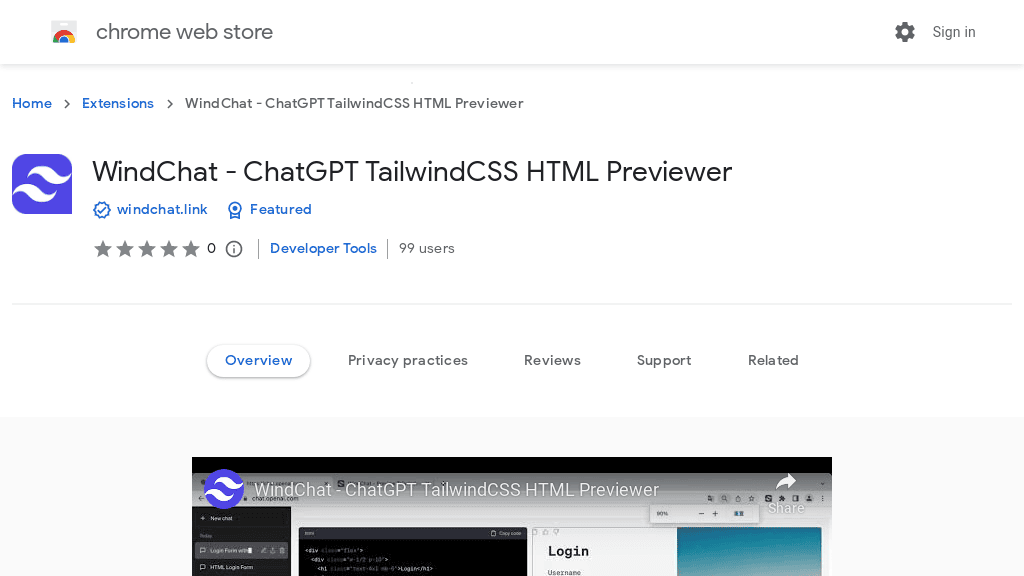This screenshot has height=576, width=1024.
Task: Click the Share arrow on the video
Action: (x=786, y=483)
